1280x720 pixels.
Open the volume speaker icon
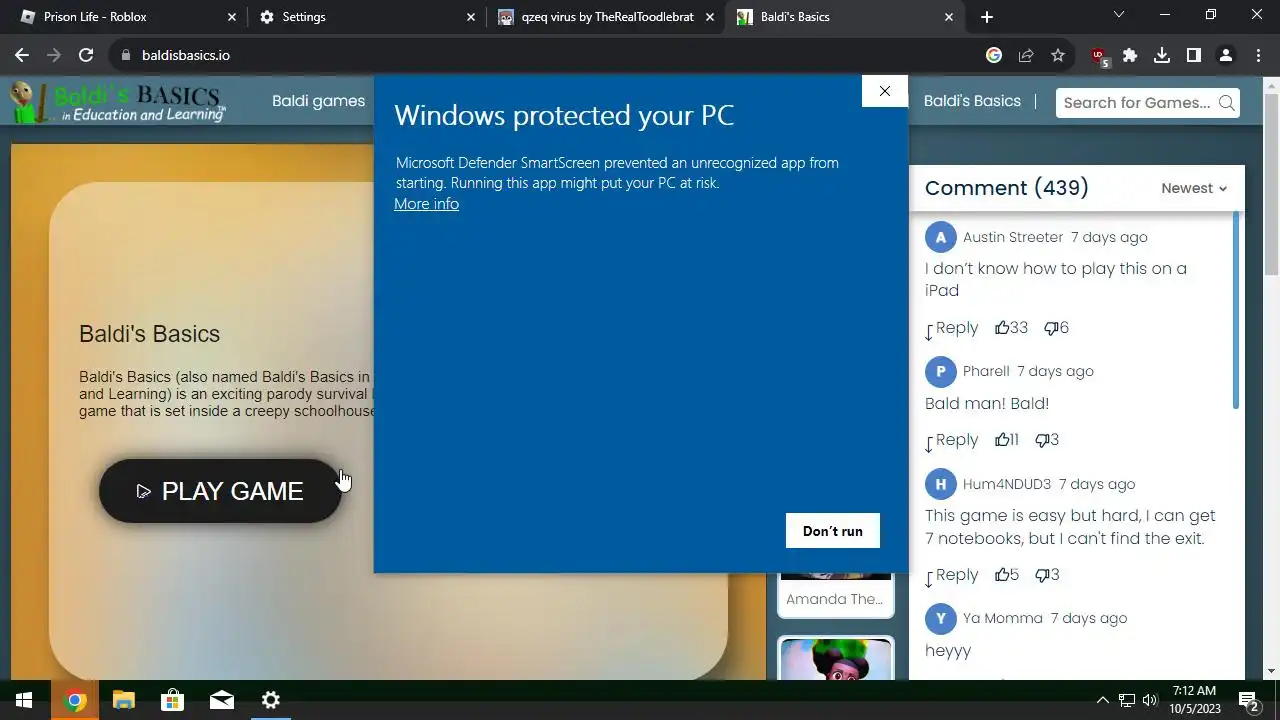[1150, 700]
